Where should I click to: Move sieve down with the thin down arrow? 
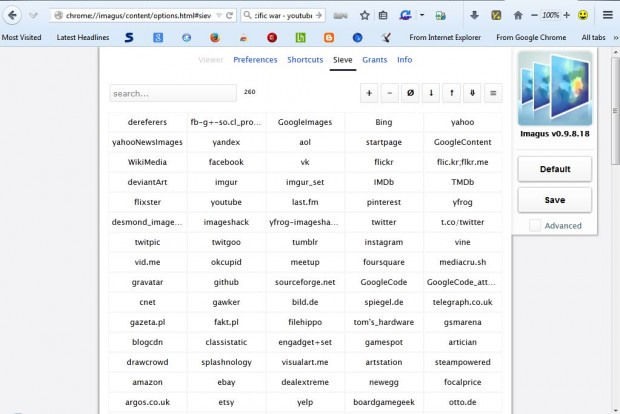coord(431,93)
